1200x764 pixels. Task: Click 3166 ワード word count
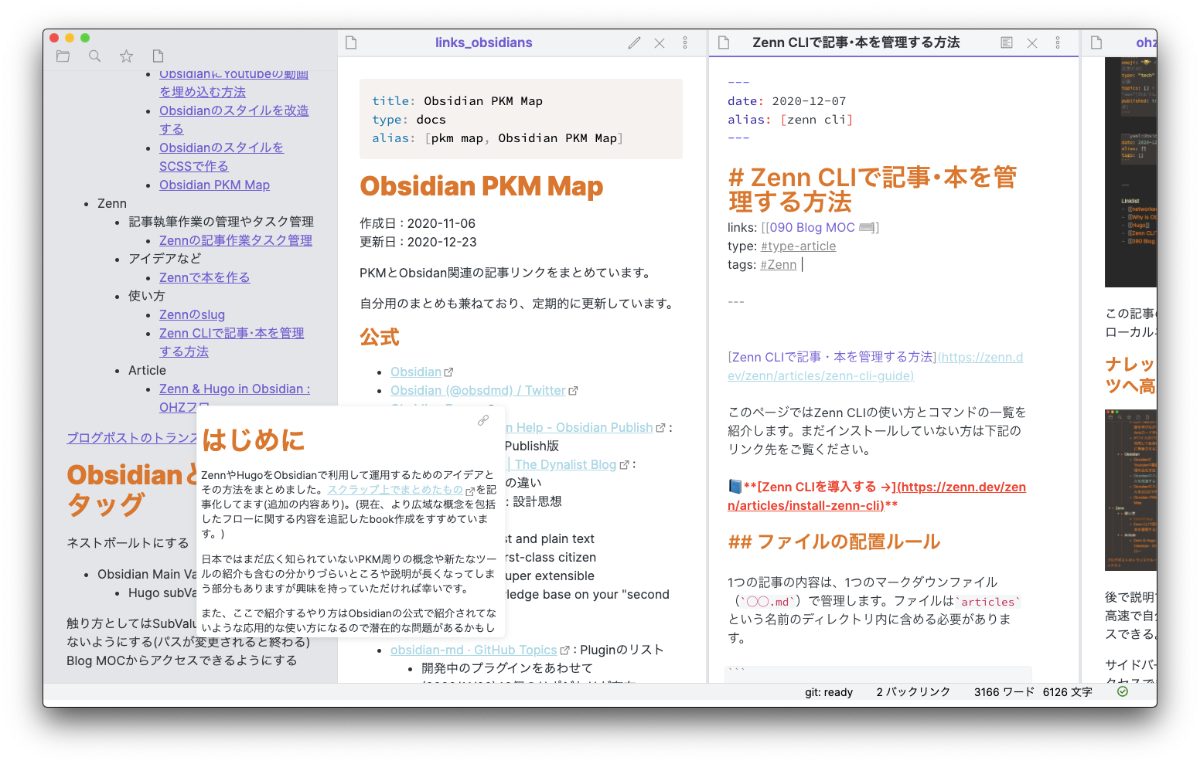[x=1003, y=692]
